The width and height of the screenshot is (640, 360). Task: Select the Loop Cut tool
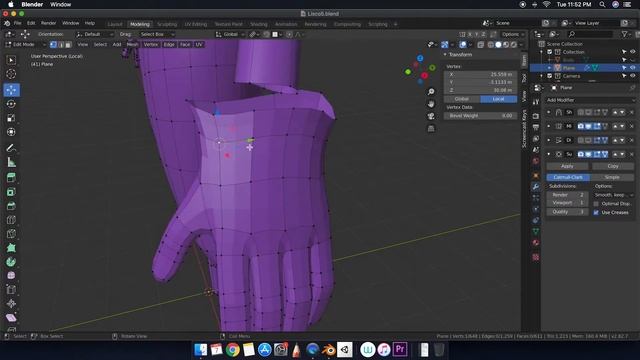point(11,220)
